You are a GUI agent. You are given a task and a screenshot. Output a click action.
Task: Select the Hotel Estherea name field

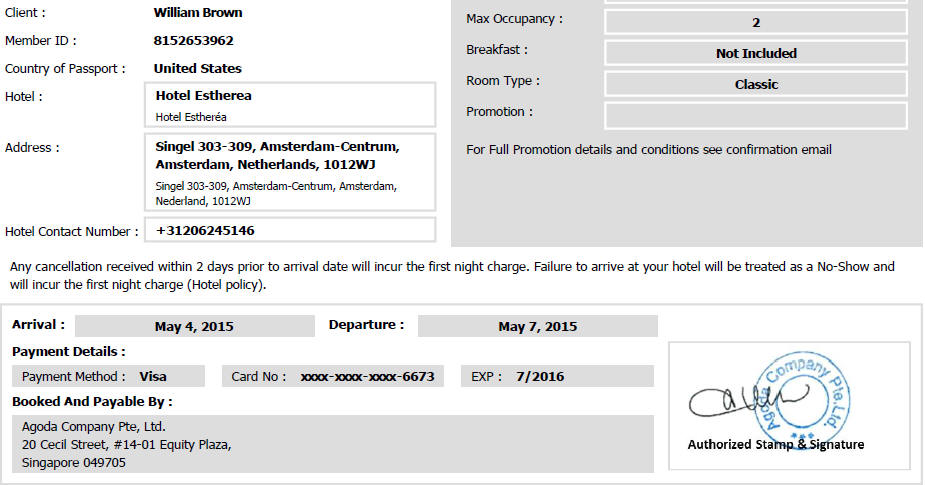coord(290,104)
